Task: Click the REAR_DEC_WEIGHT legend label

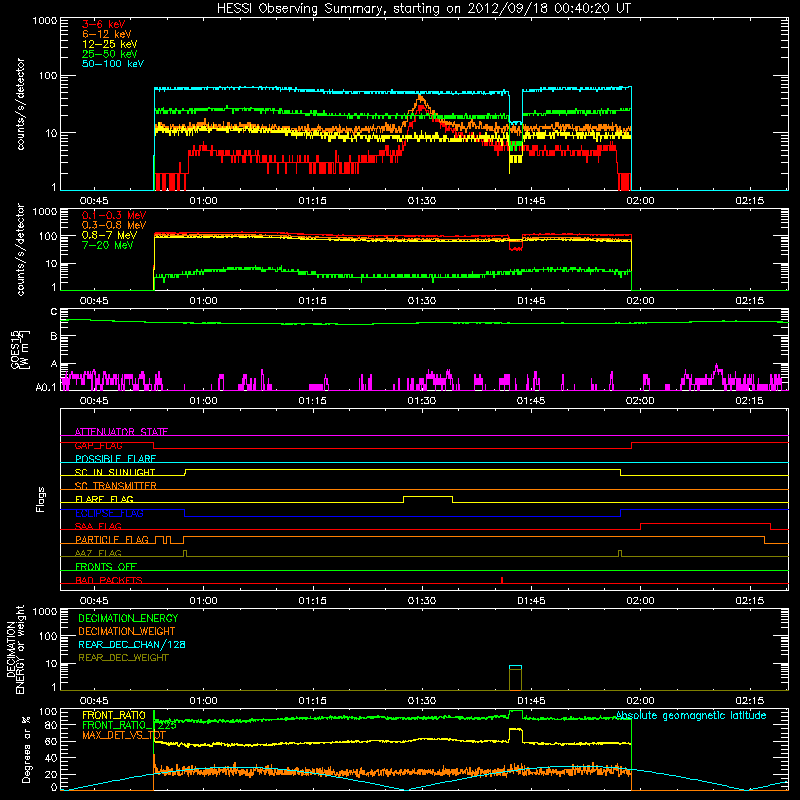Action: point(123,658)
